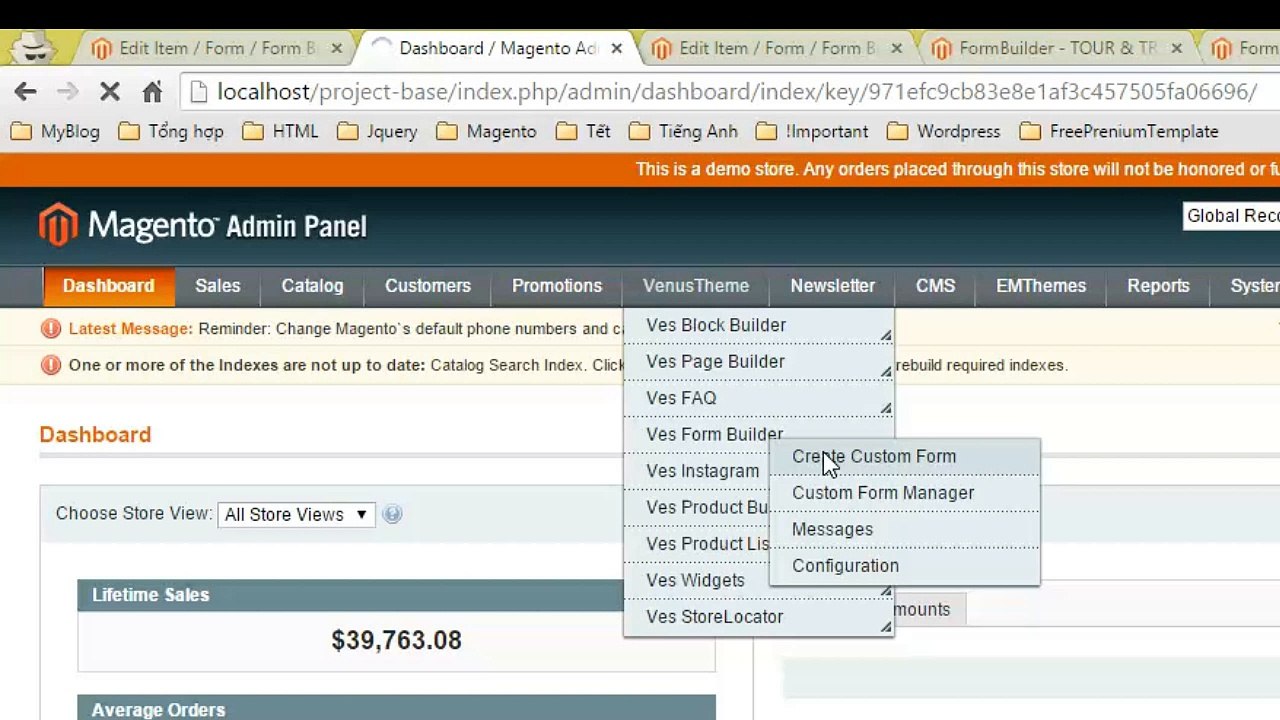Open Wordpress bookmark folder
1280x720 pixels.
pos(944,131)
